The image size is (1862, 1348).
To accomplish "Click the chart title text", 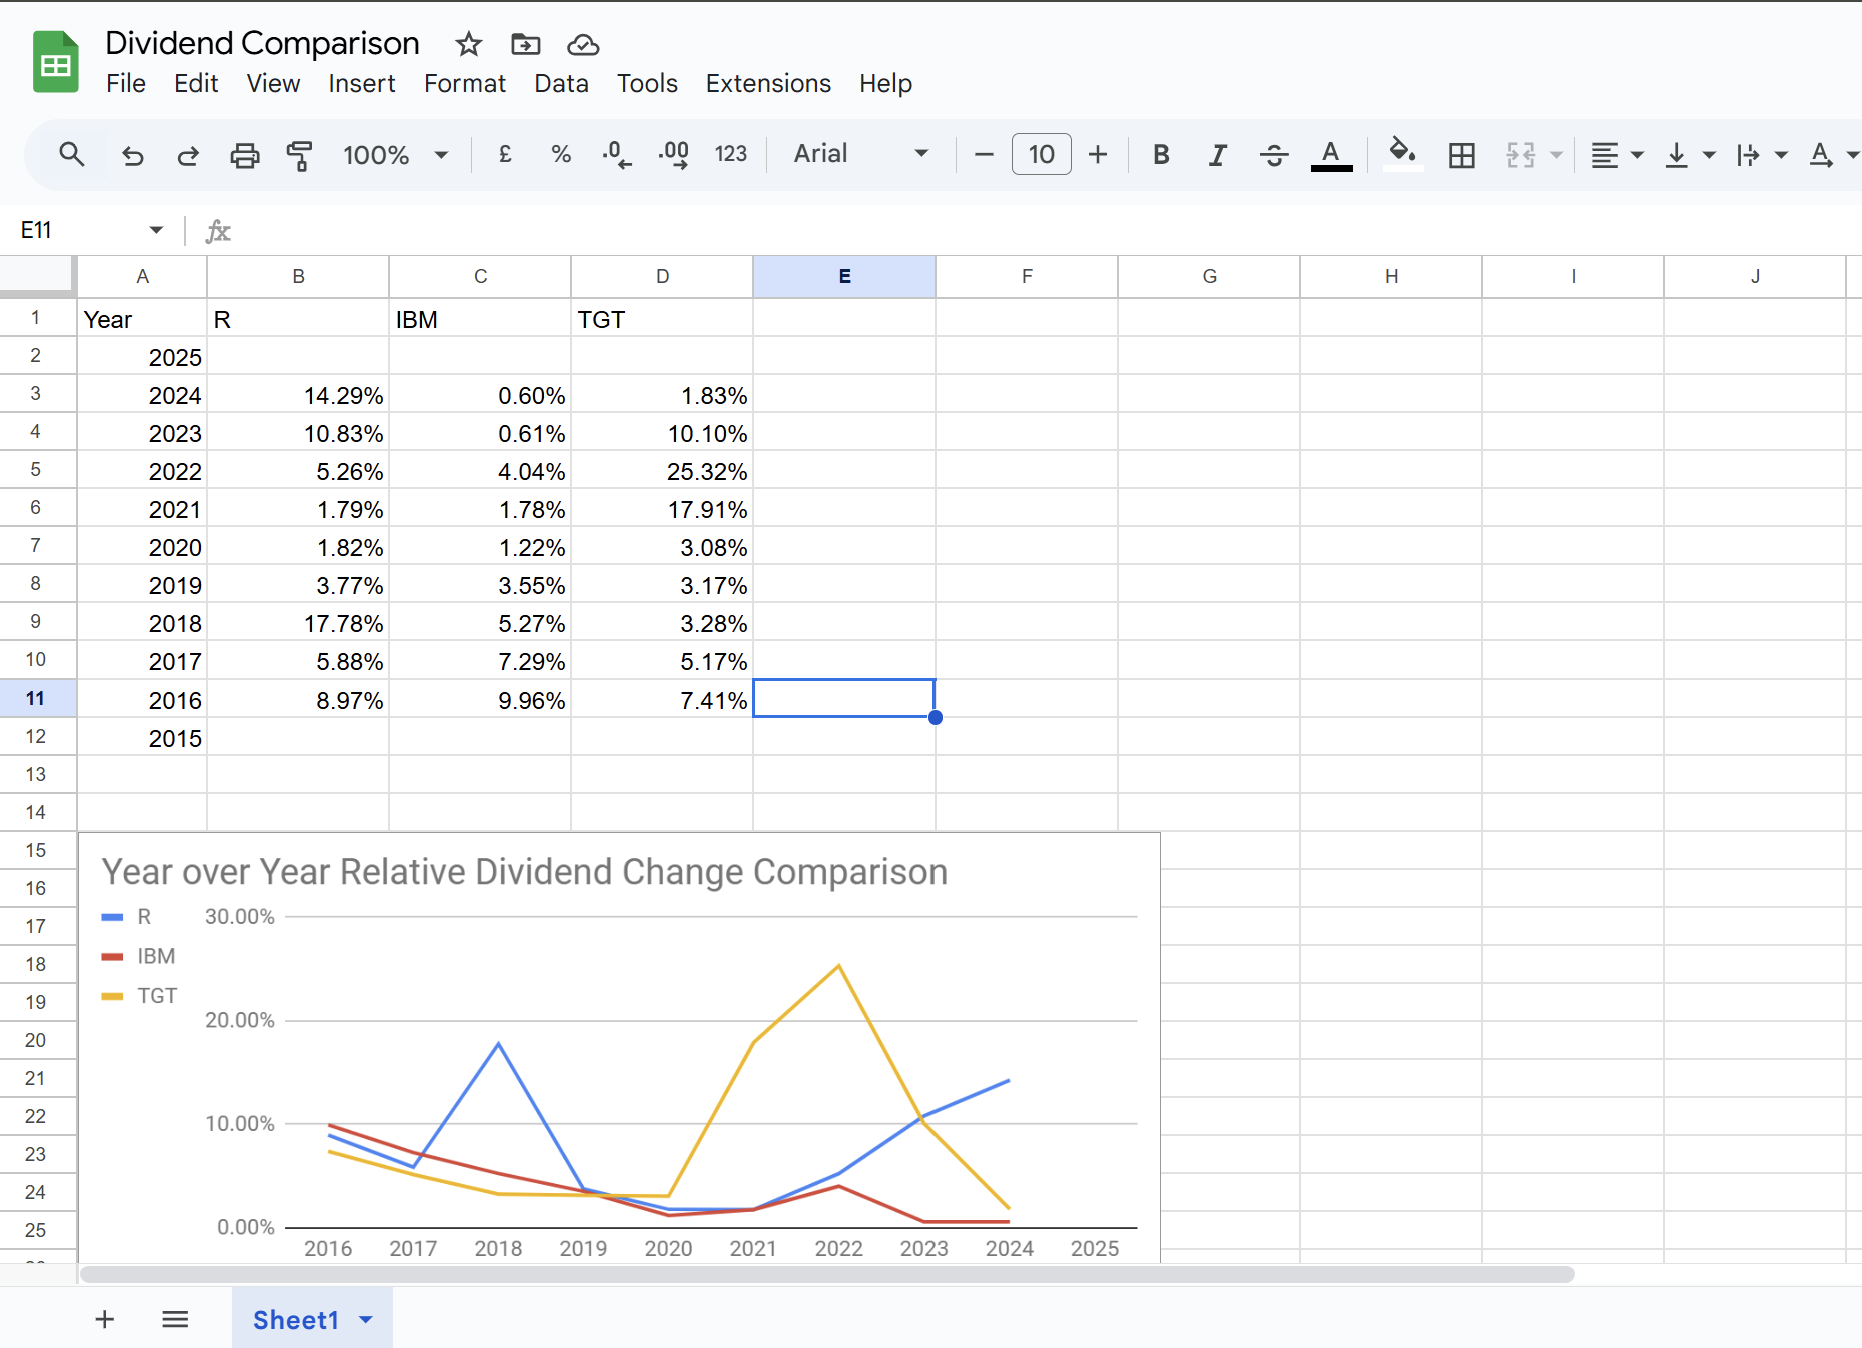I will 525,872.
